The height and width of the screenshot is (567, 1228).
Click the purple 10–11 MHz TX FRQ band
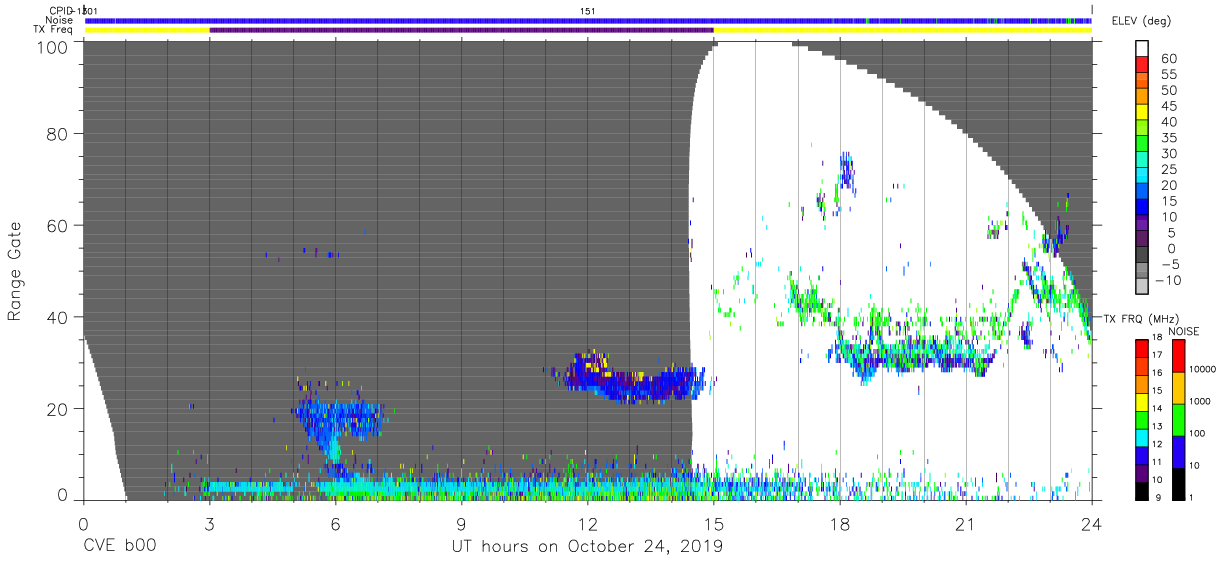(x=1142, y=473)
